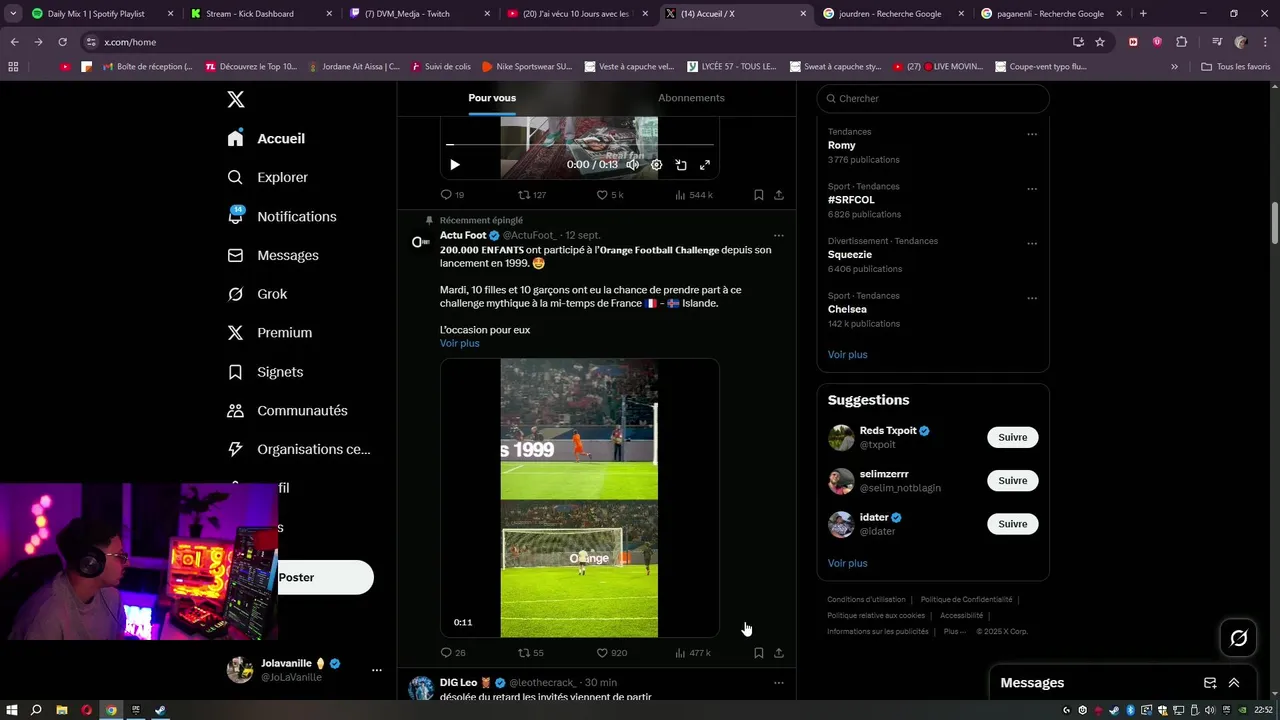Click the address bar URL
Image resolution: width=1280 pixels, height=720 pixels.
[130, 42]
